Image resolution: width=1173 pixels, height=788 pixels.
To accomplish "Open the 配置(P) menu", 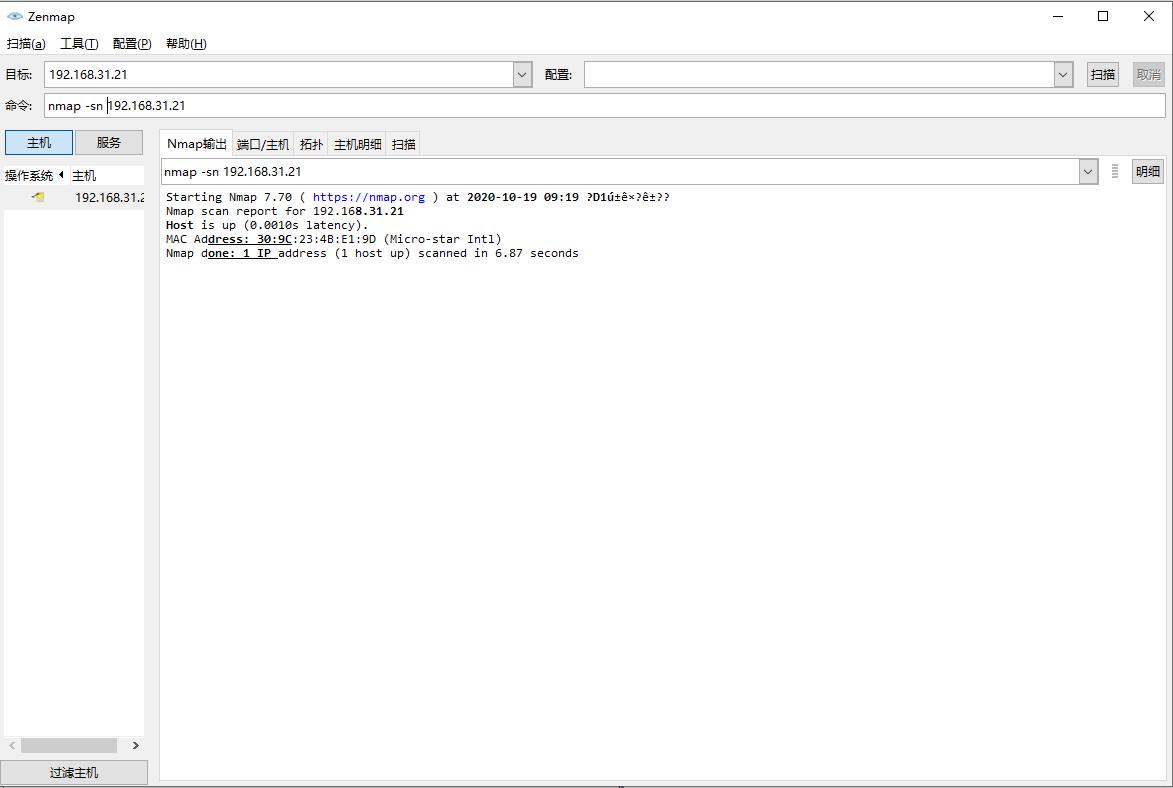I will 132,43.
